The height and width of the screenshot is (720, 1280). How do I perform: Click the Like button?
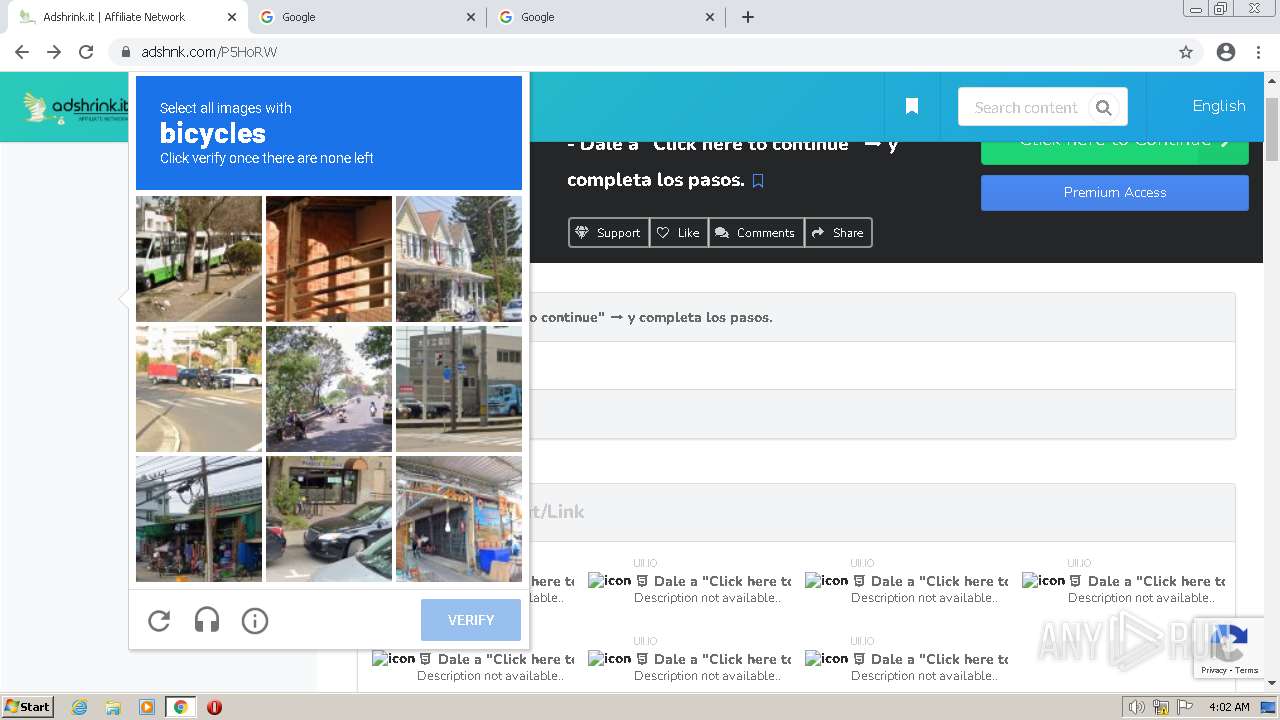click(678, 233)
